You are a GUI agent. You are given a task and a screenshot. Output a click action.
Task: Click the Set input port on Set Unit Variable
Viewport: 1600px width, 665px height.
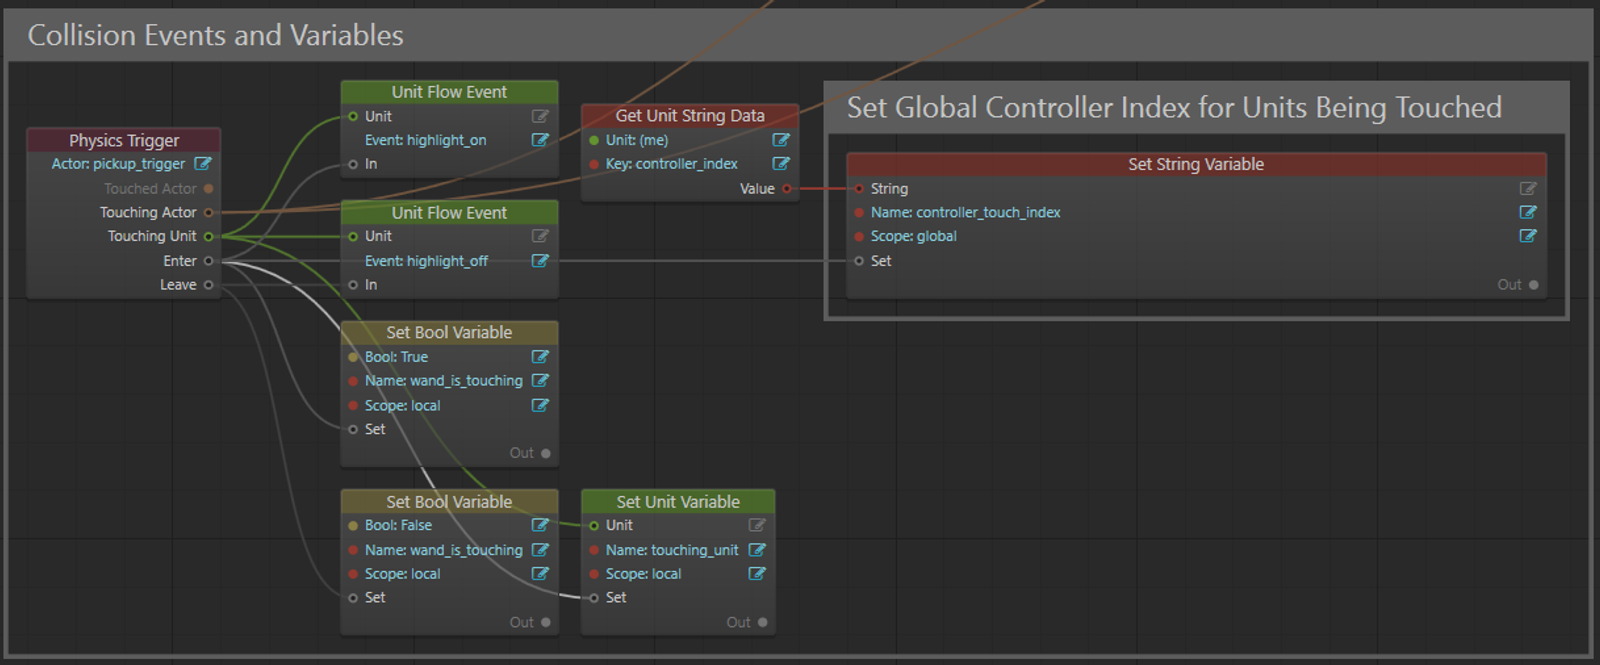tap(594, 598)
